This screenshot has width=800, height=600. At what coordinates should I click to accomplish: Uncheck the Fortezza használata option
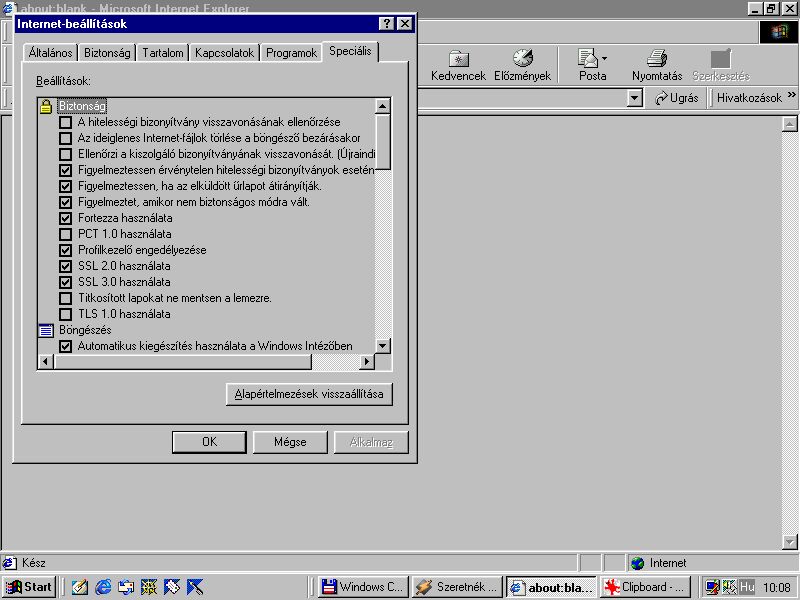coord(66,218)
